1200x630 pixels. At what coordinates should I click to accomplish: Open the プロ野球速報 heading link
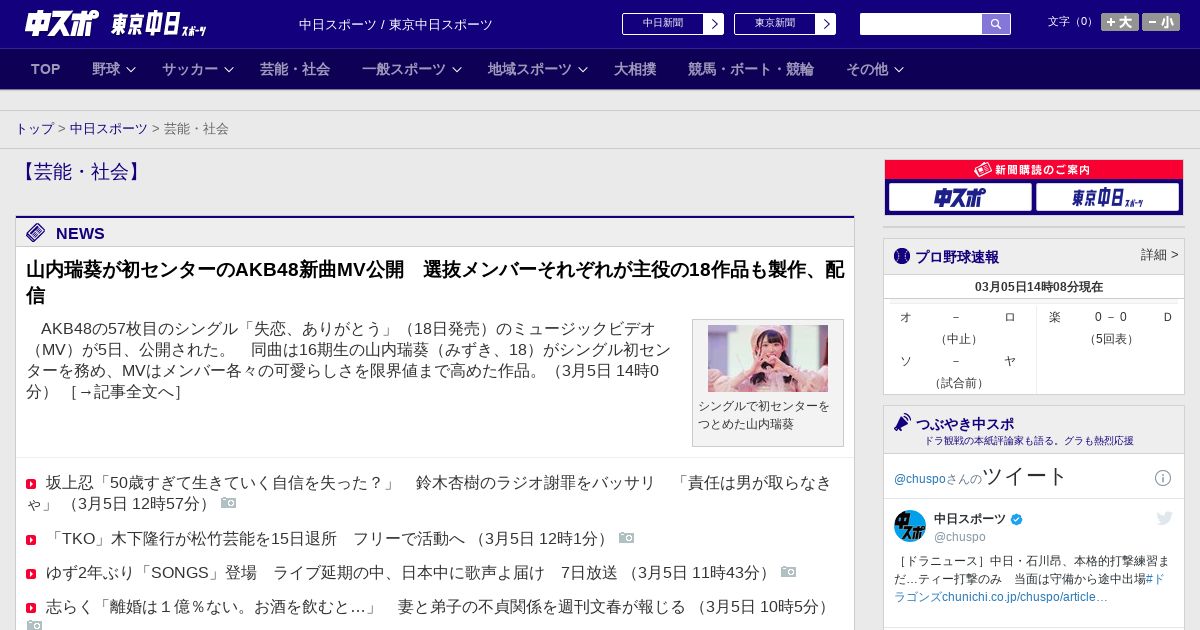957,257
